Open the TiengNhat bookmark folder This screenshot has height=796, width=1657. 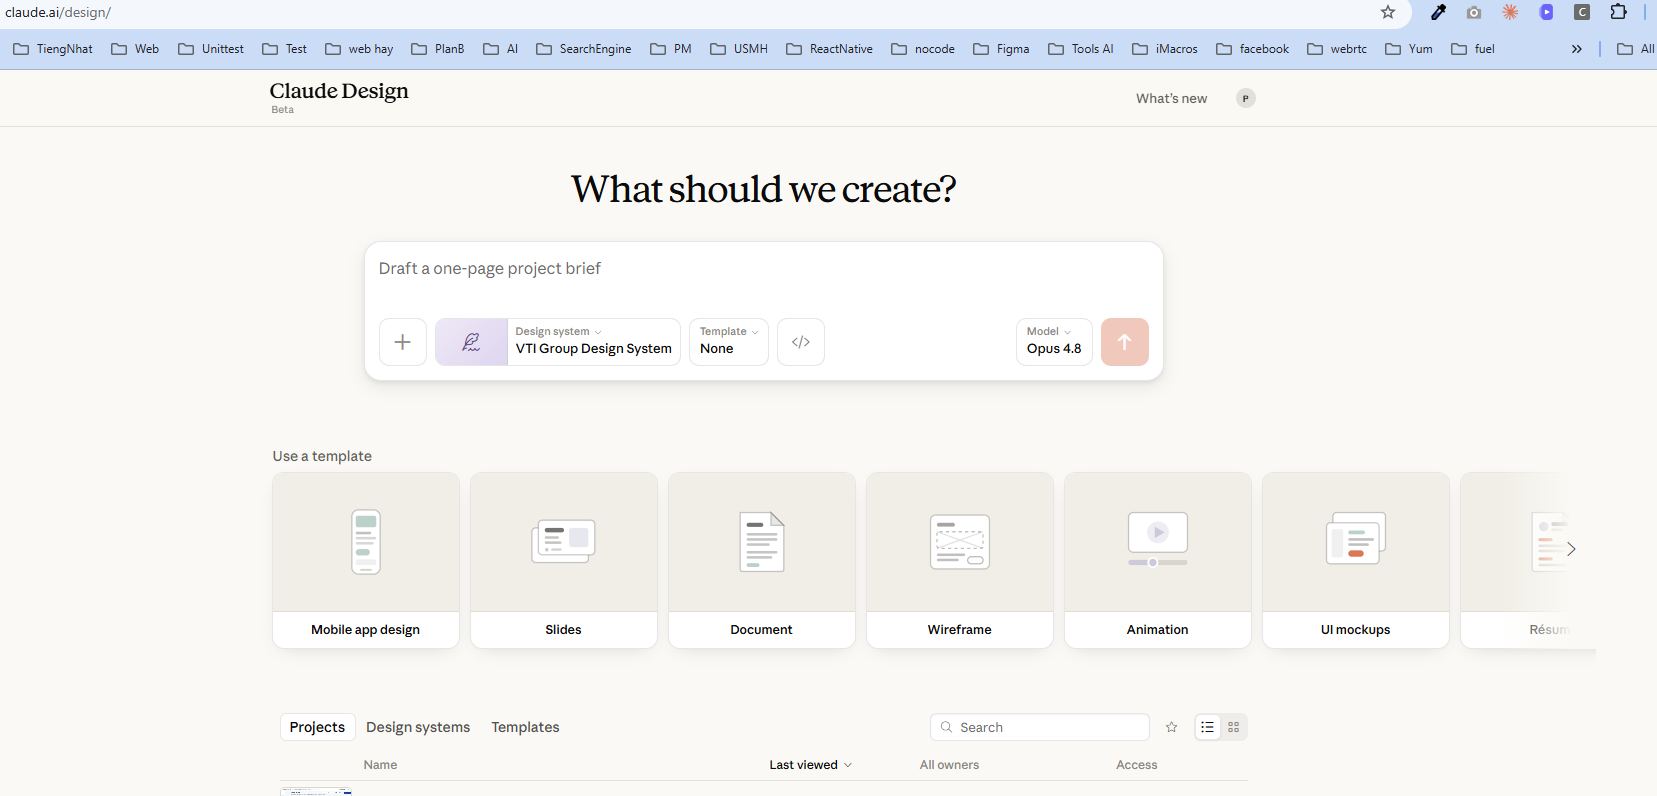click(x=53, y=49)
